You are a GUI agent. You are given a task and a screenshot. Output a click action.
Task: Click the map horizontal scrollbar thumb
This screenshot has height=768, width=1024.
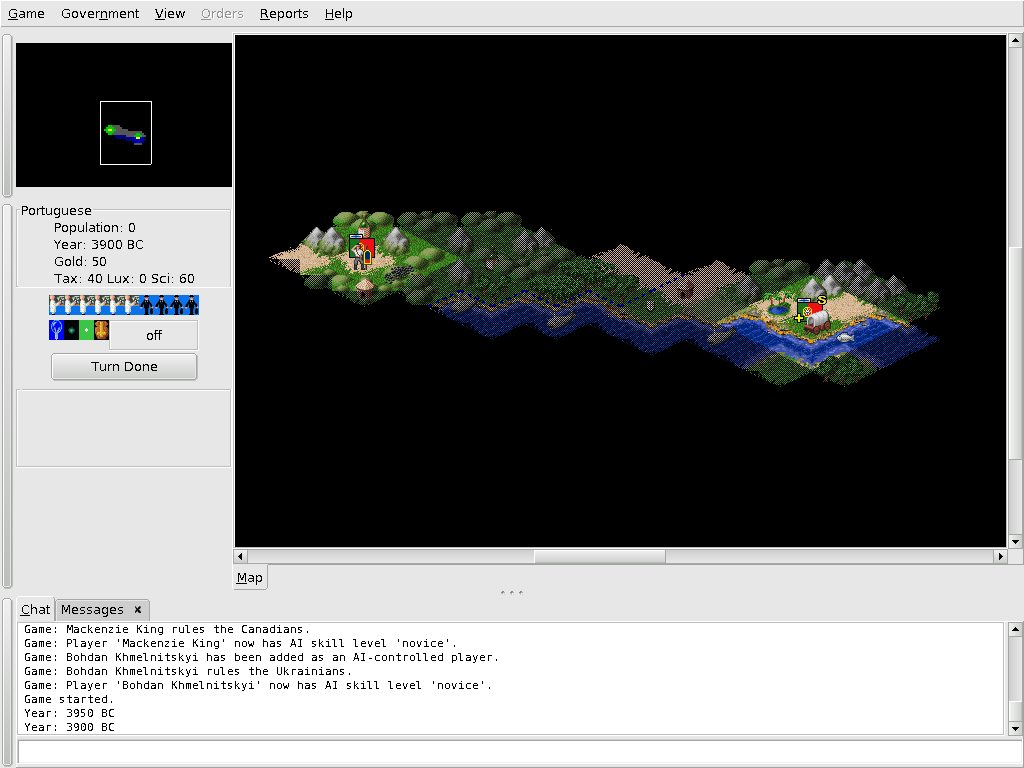pos(600,556)
